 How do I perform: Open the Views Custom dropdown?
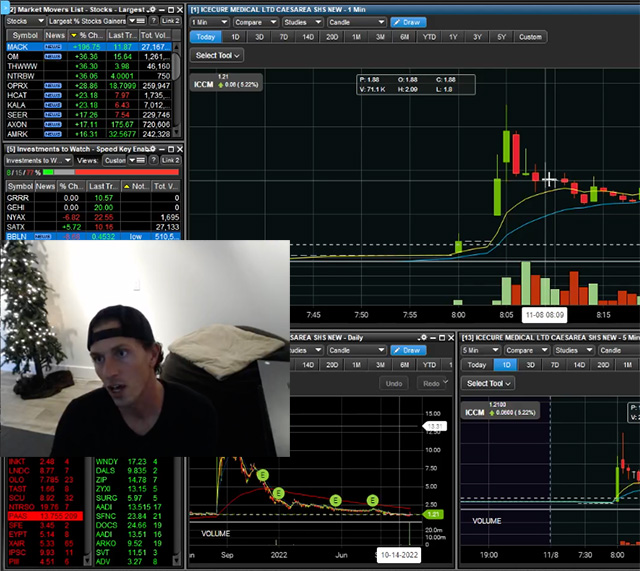click(115, 160)
